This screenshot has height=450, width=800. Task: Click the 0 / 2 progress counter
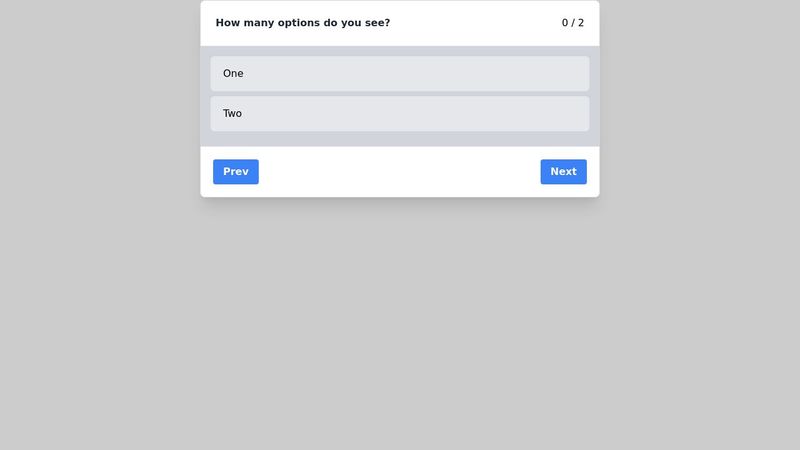click(572, 23)
